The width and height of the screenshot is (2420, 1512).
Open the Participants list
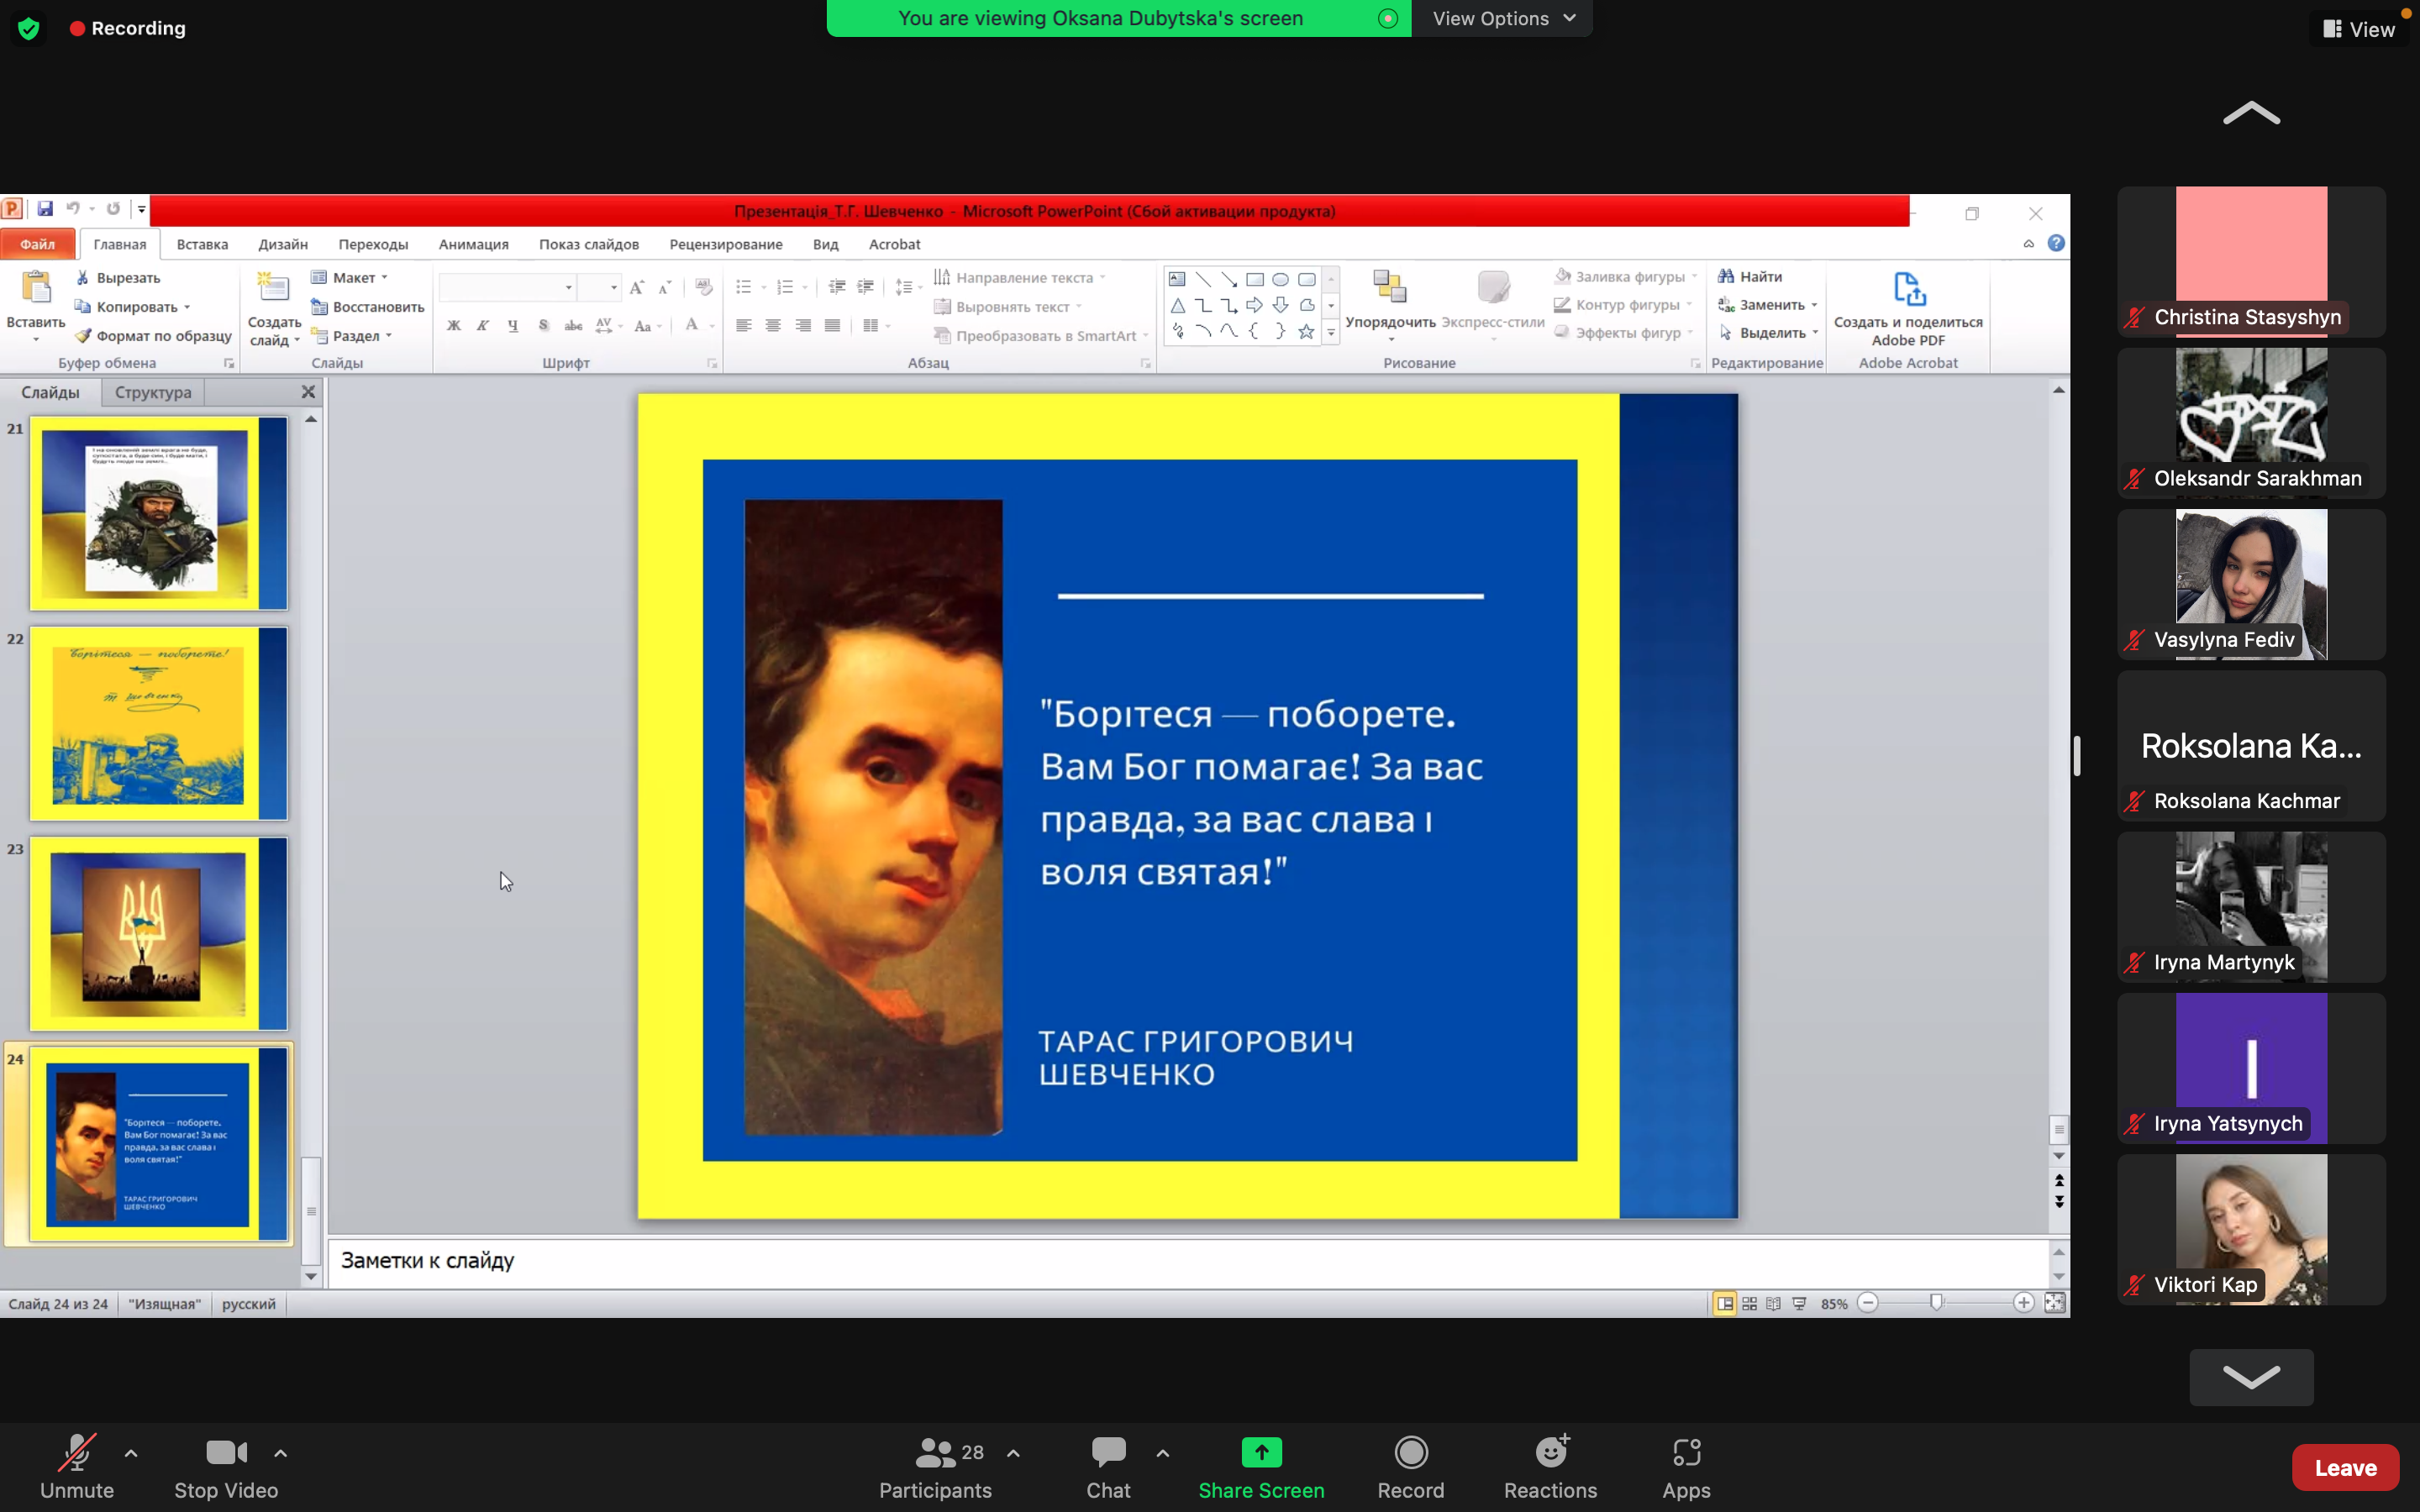point(935,1467)
